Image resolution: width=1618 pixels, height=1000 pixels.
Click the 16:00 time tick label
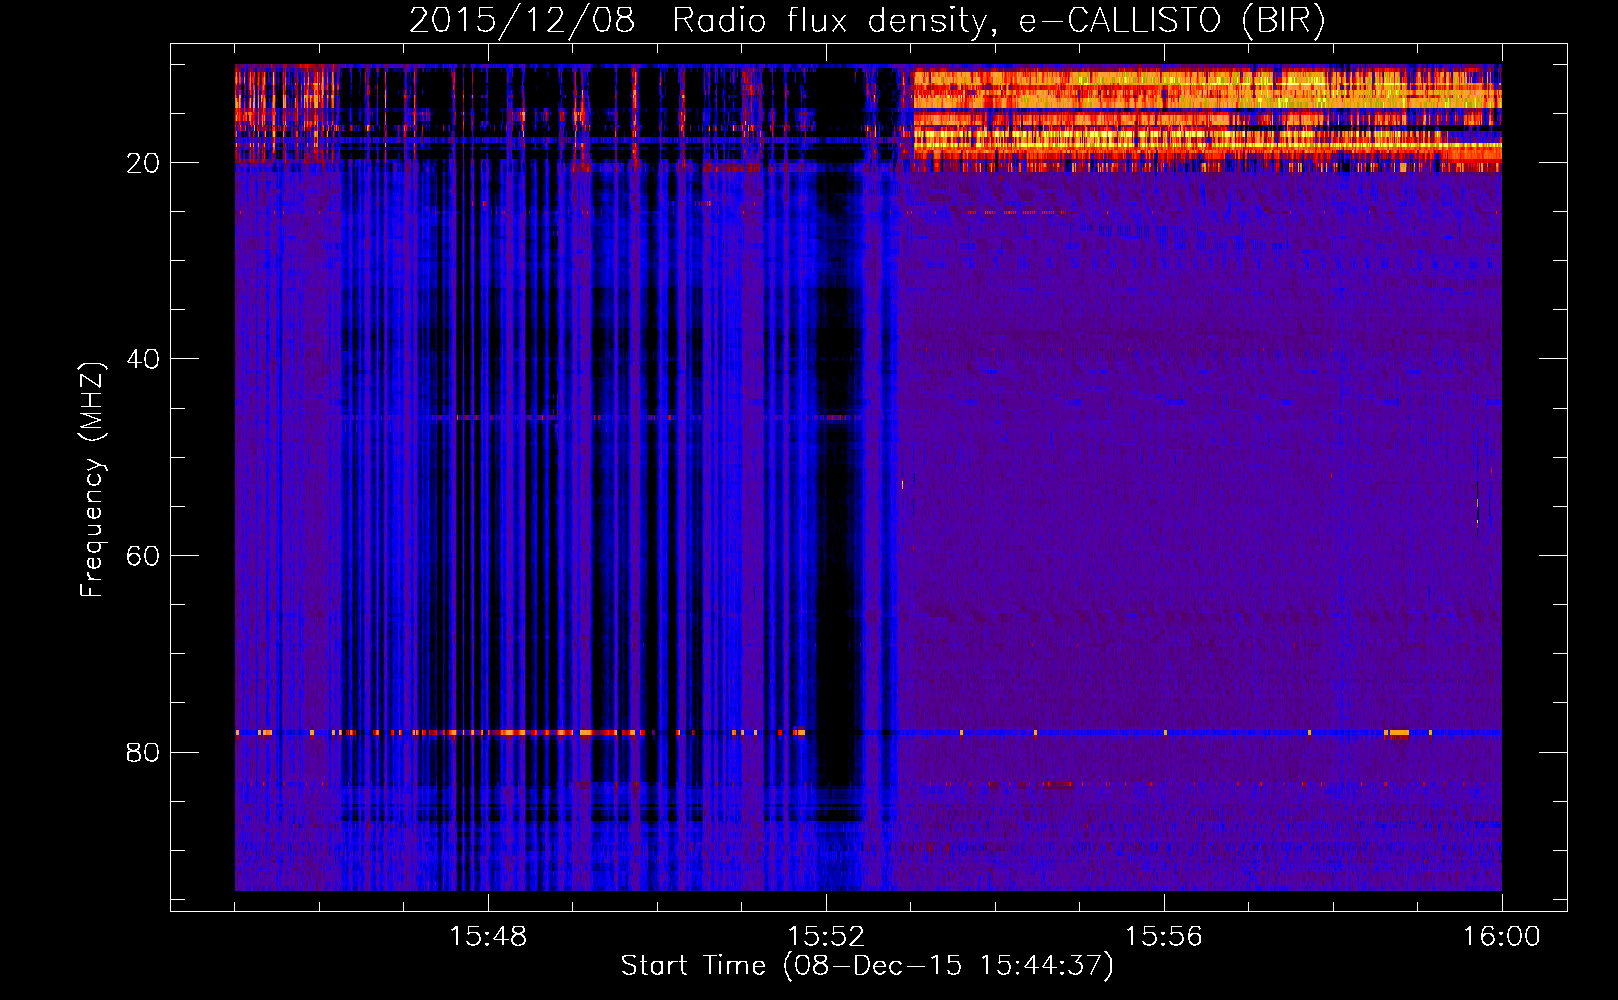tap(1501, 936)
